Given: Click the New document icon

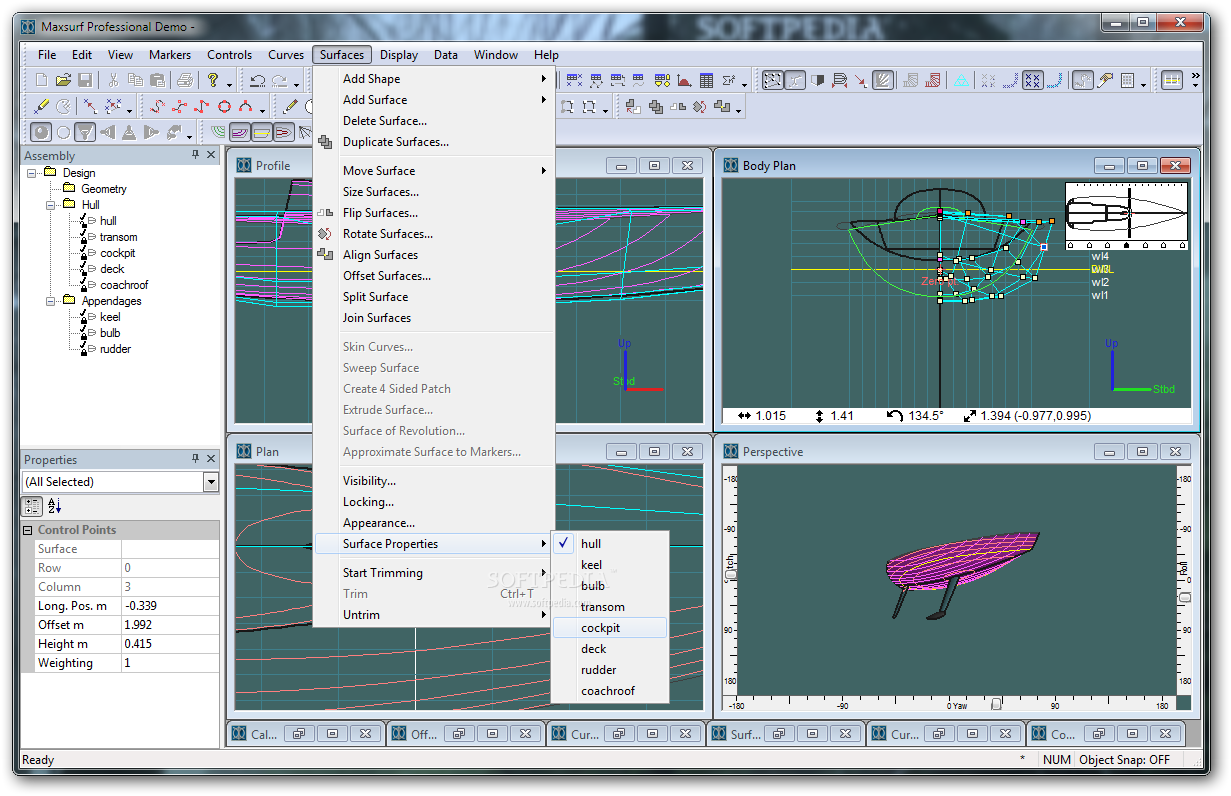Looking at the screenshot, I should (42, 80).
